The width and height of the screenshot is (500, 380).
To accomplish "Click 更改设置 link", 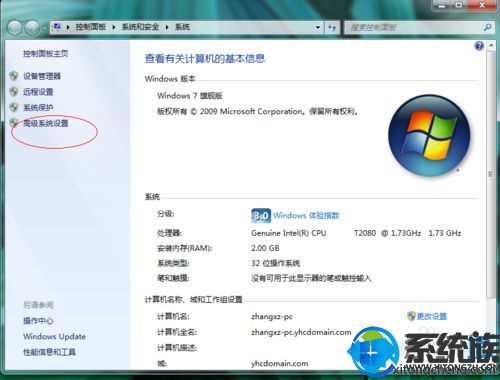I will [432, 316].
